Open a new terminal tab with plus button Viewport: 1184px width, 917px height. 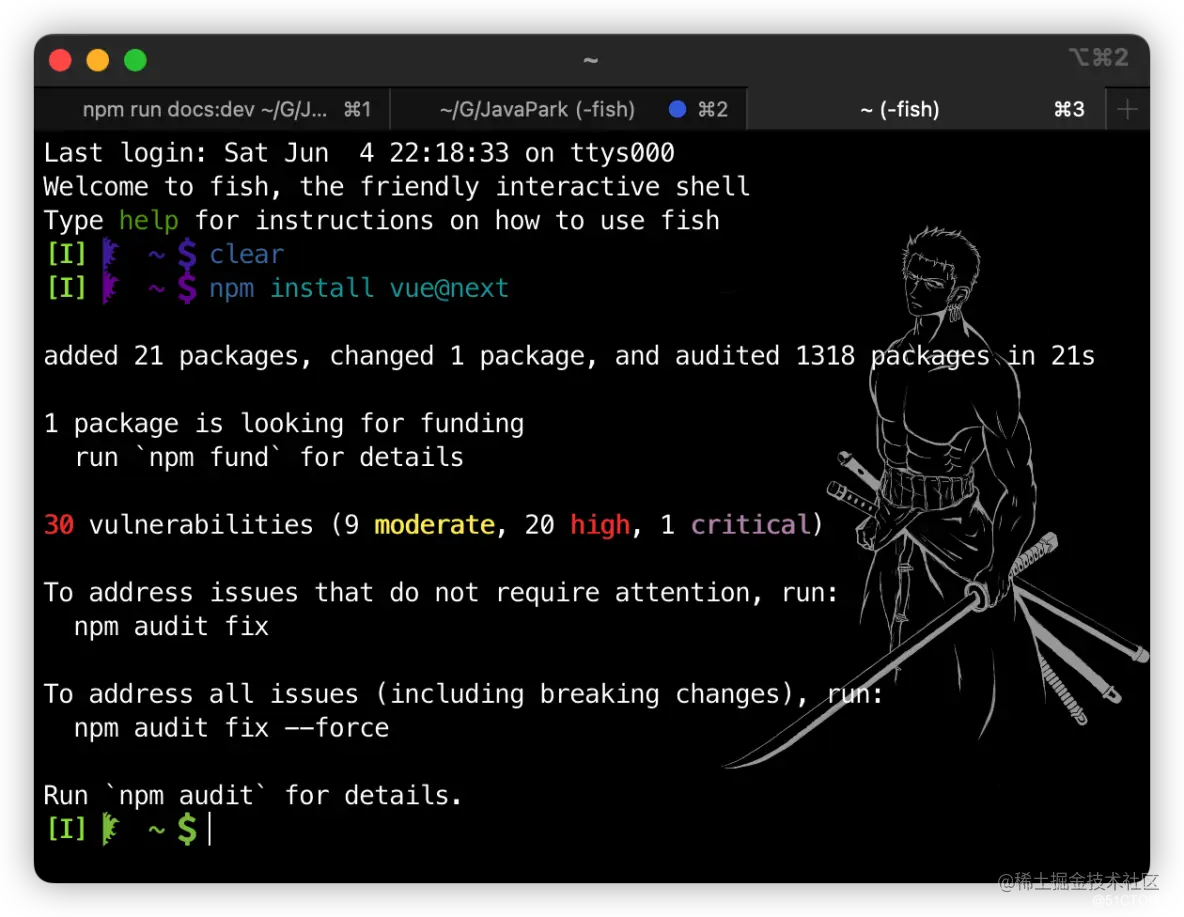pos(1127,110)
